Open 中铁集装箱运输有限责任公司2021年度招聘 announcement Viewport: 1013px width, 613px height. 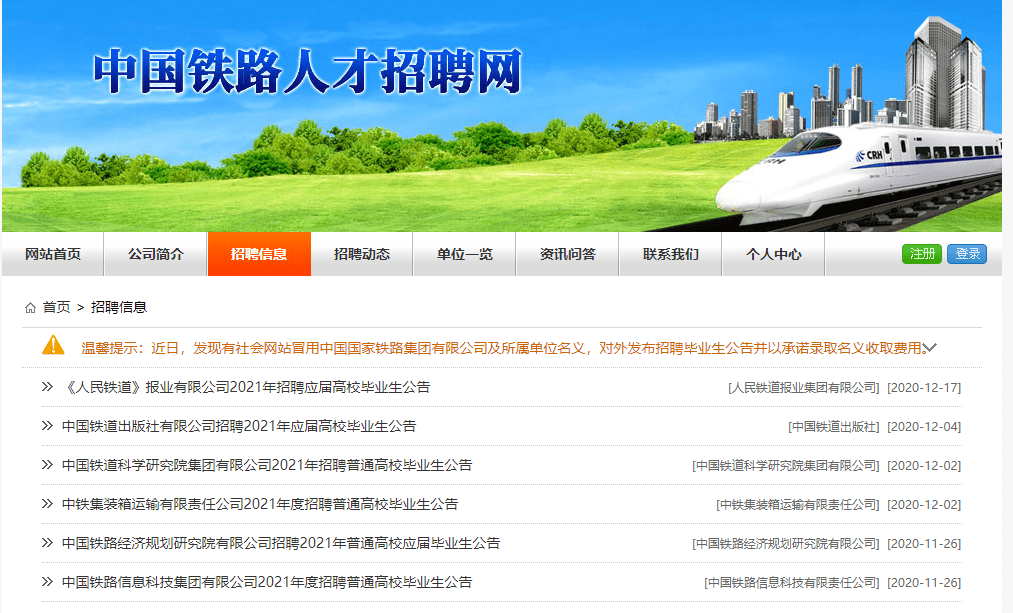tap(260, 504)
